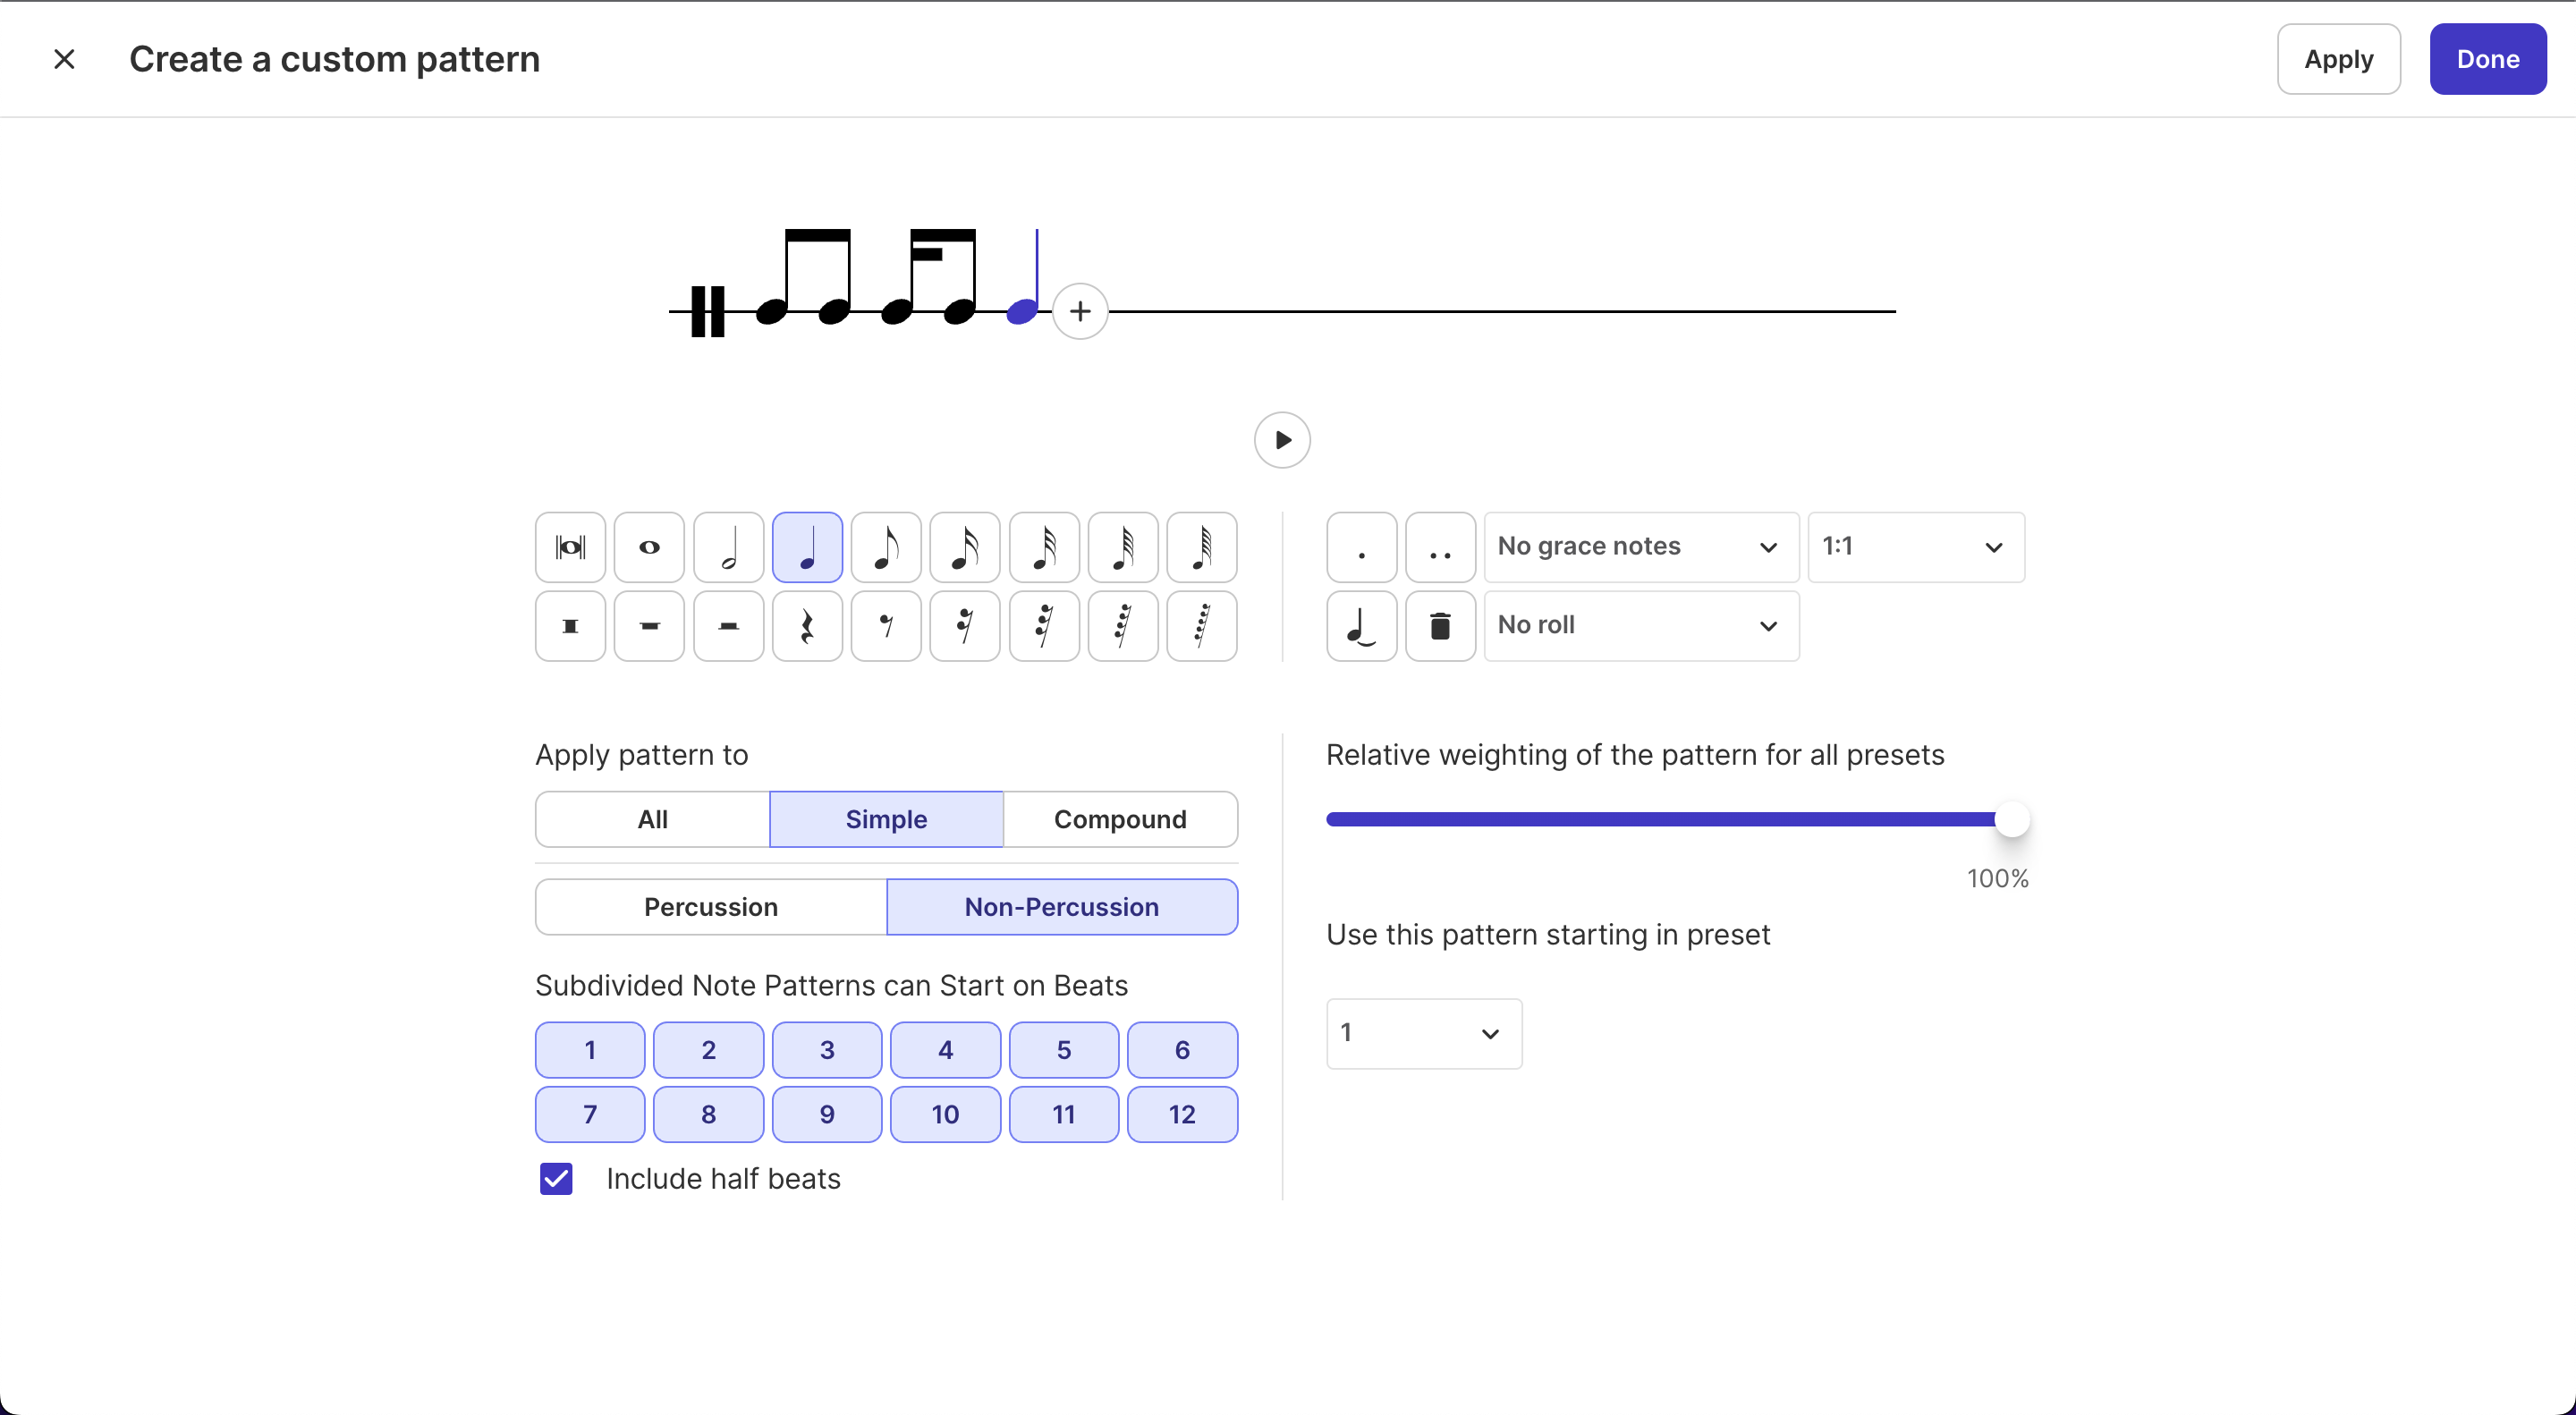Toggle beat 5 start position

[x=1063, y=1050]
